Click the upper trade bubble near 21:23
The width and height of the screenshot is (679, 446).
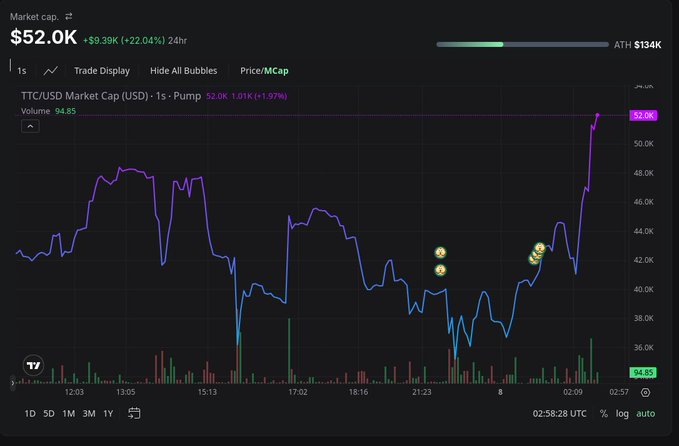coord(440,252)
